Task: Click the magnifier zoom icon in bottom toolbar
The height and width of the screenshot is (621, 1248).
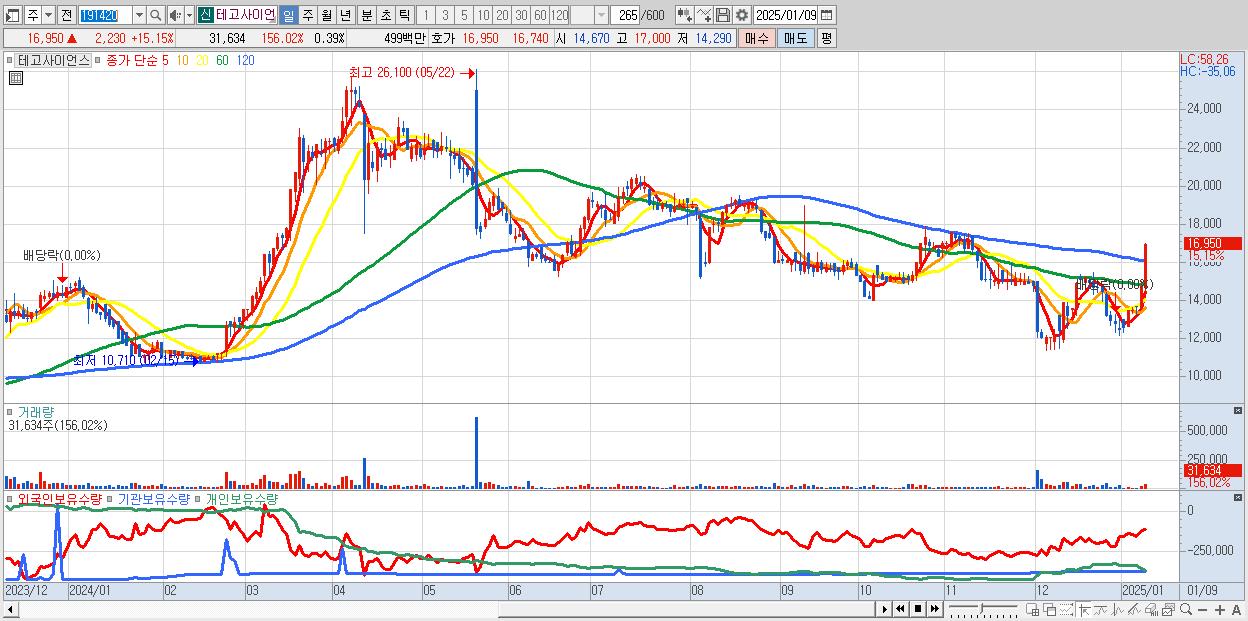Action: coord(1185,609)
